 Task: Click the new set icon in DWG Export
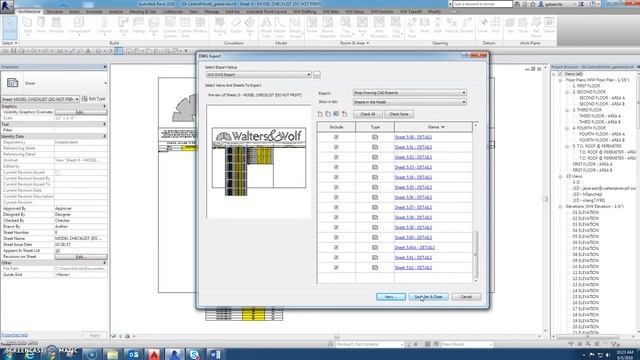coord(320,114)
